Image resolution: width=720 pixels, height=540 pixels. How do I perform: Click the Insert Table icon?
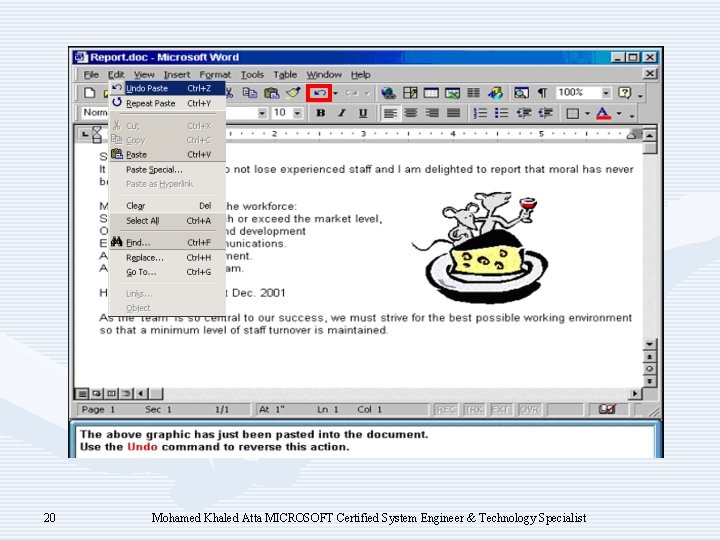[431, 93]
